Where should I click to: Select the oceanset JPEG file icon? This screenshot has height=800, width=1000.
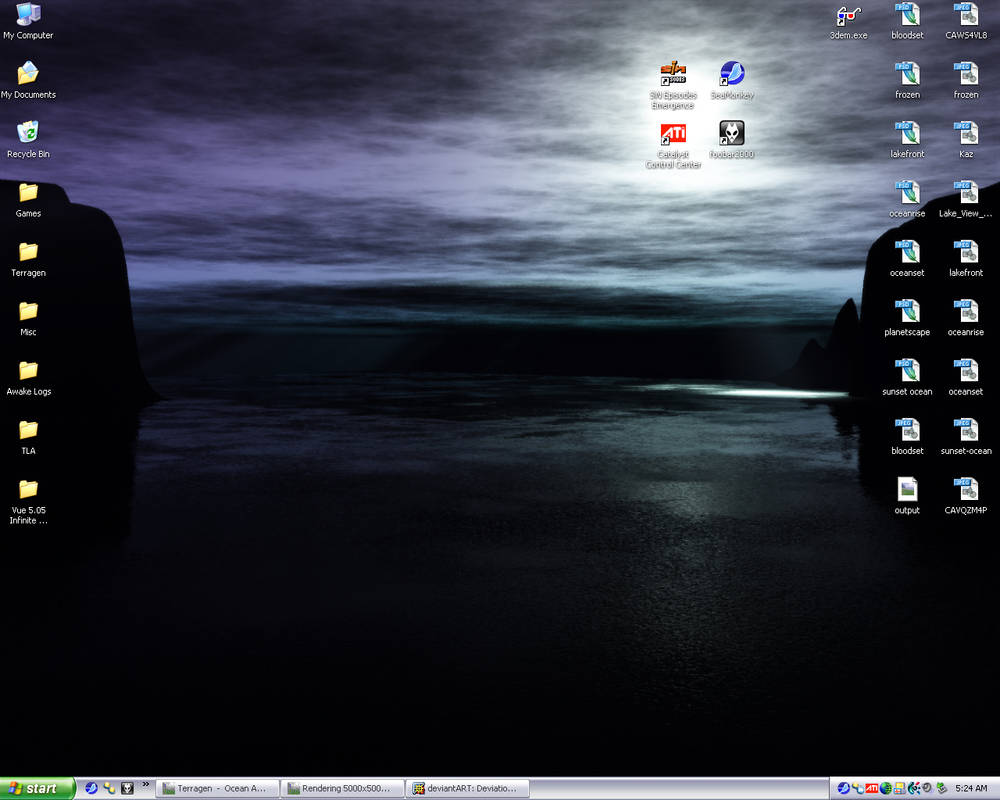point(966,377)
